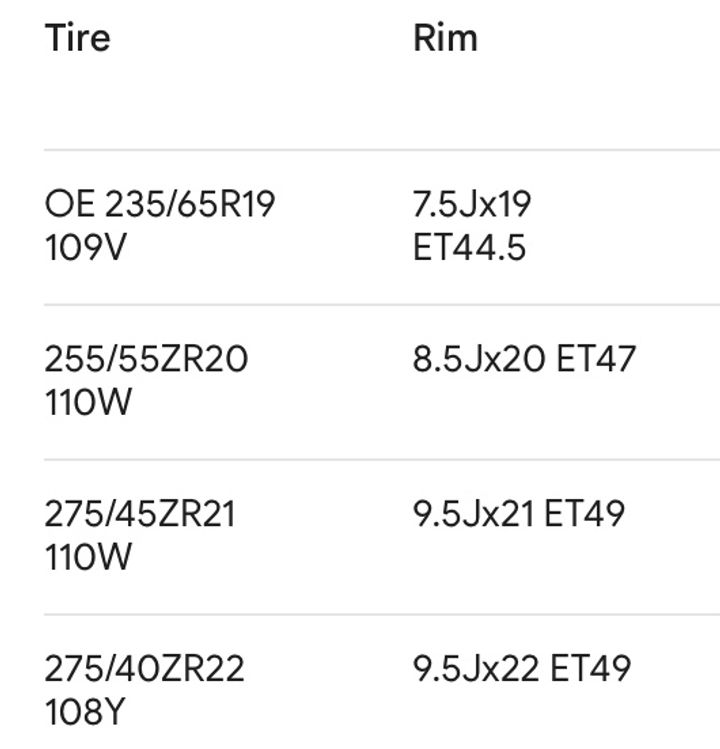Click the divider above the 275/40ZR22 row
The width and height of the screenshot is (720, 749).
(x=382, y=614)
